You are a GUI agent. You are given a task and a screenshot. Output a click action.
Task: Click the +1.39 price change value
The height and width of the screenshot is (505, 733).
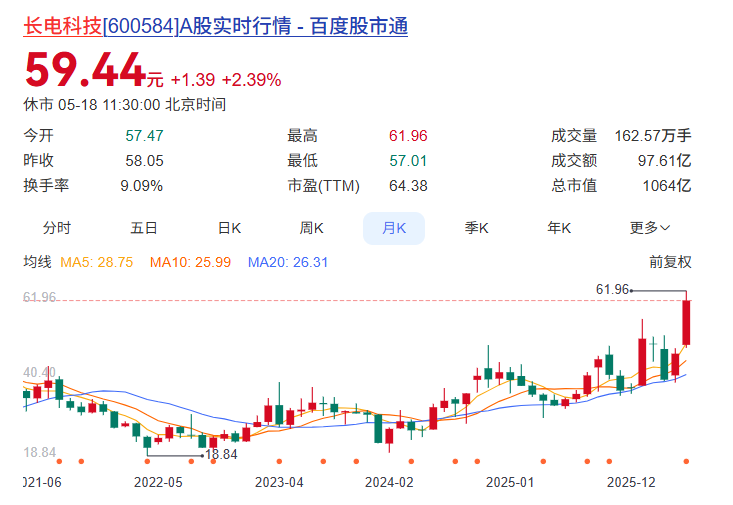[x=193, y=80]
